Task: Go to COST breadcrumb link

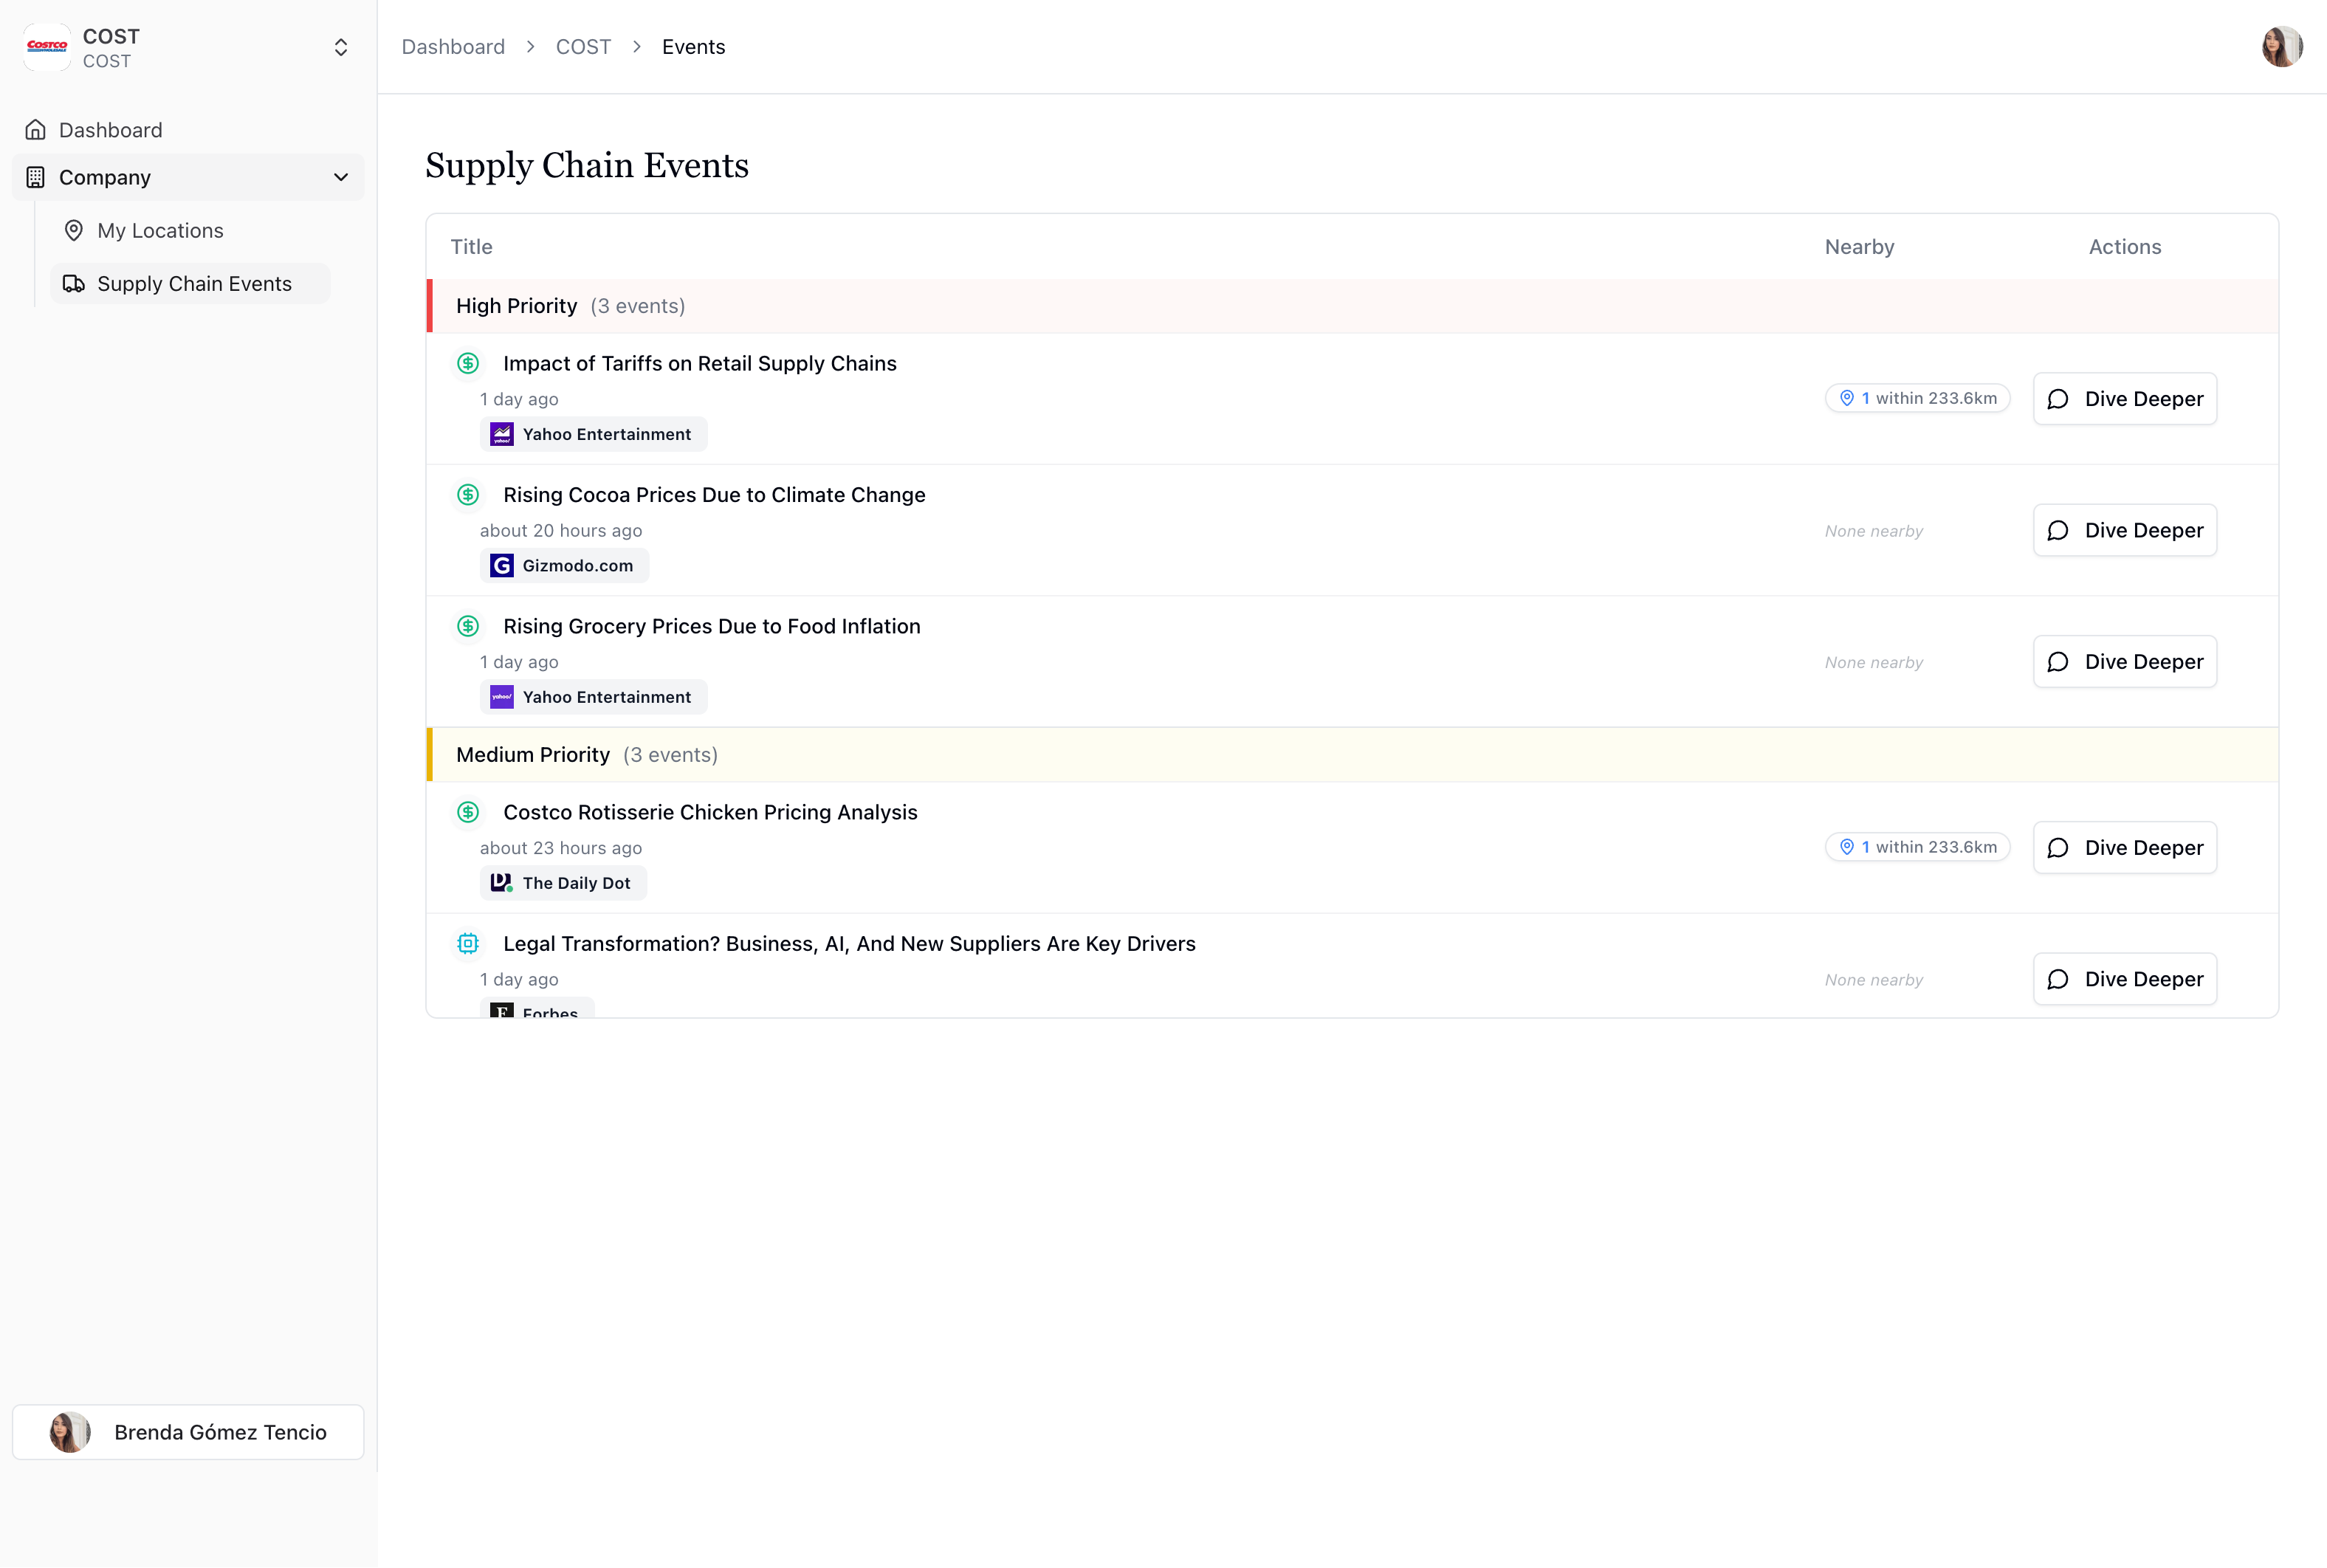Action: pyautogui.click(x=583, y=47)
